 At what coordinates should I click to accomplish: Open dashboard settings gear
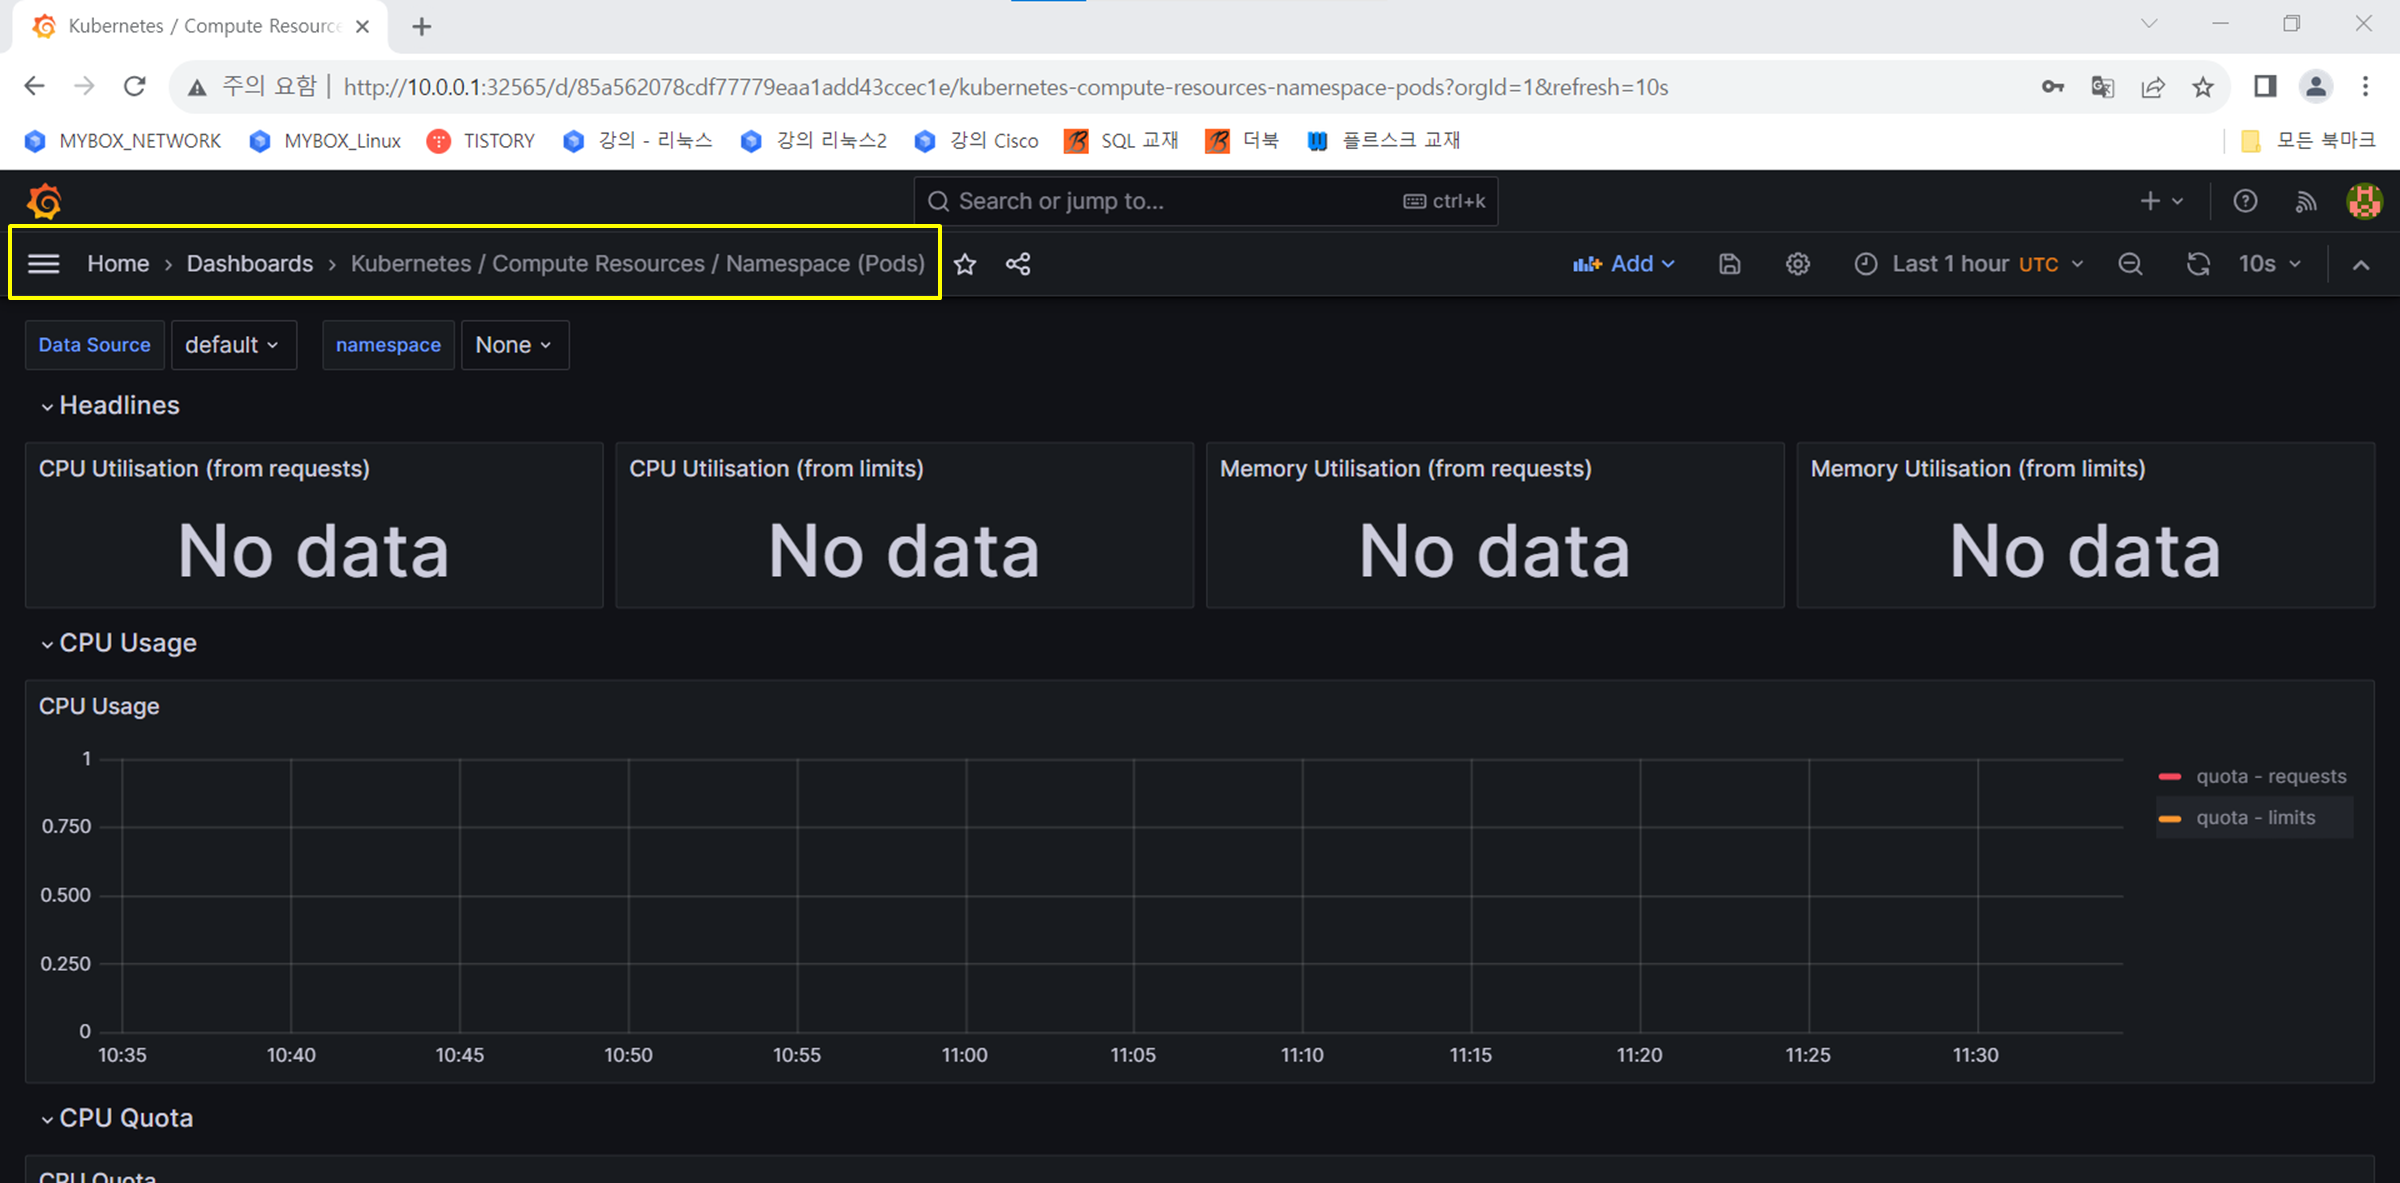tap(1798, 264)
